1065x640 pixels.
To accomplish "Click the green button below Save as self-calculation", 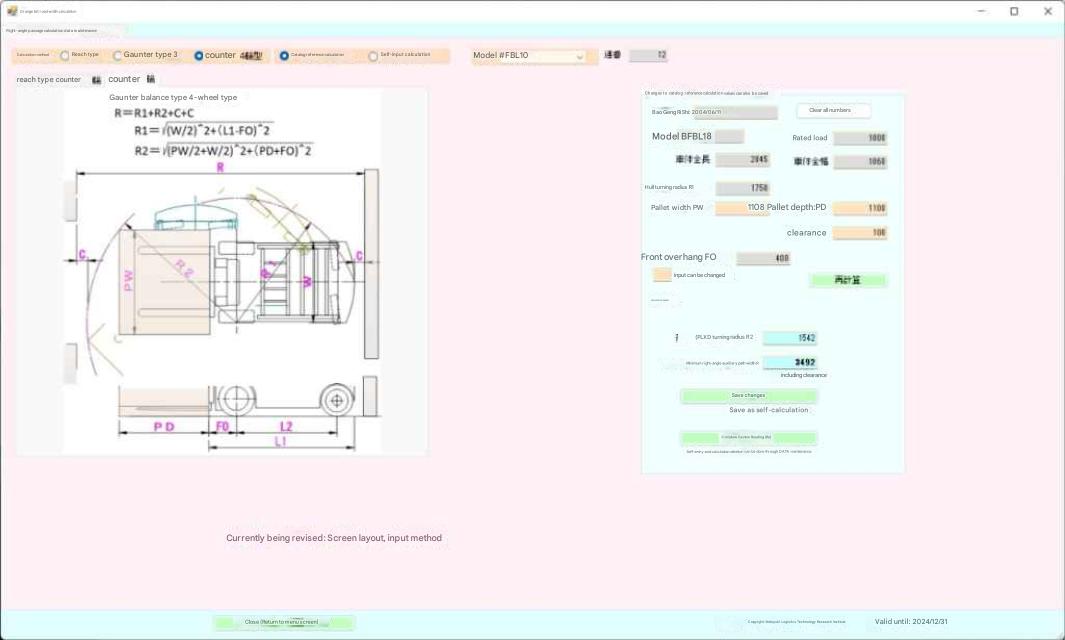I will click(748, 438).
